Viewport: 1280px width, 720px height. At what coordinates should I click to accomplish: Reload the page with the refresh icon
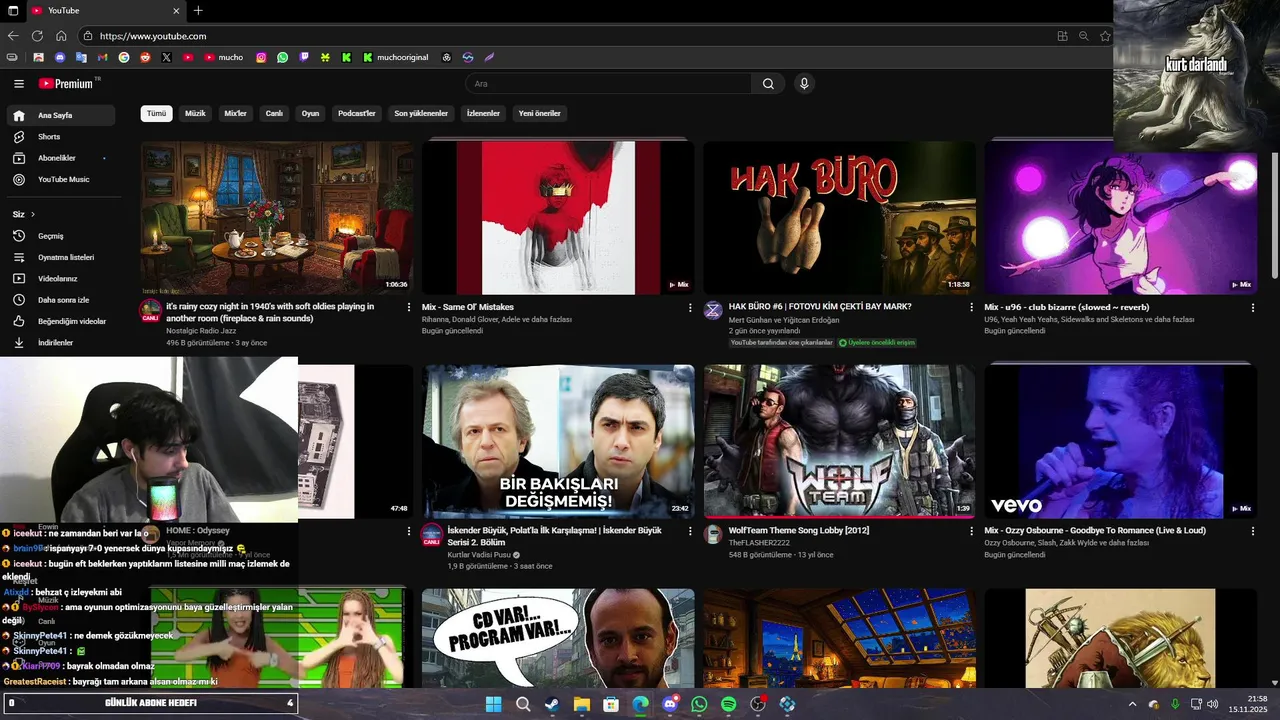coord(37,36)
